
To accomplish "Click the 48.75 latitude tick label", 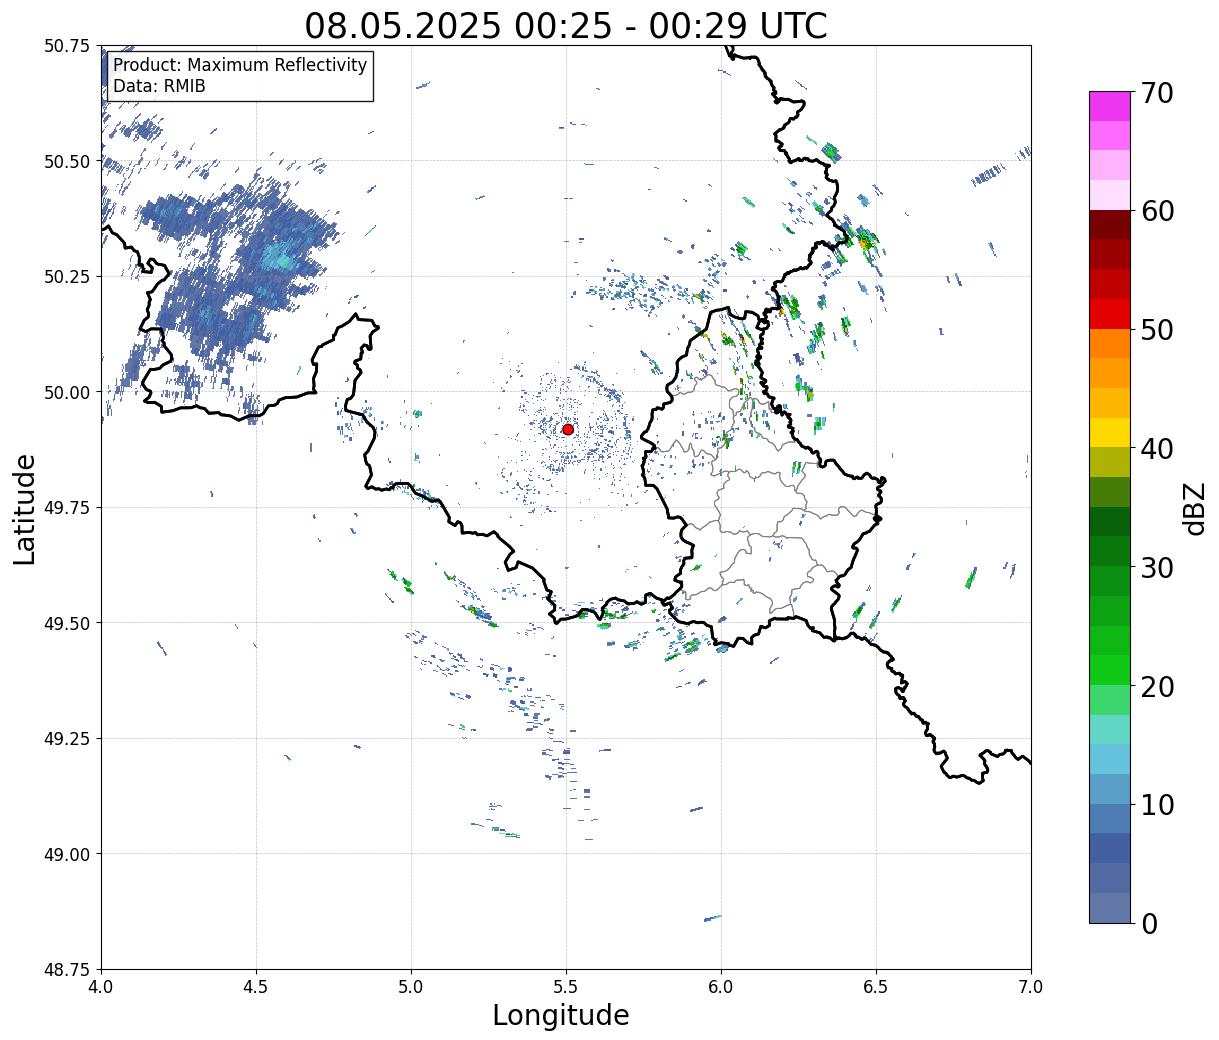I will tap(67, 970).
